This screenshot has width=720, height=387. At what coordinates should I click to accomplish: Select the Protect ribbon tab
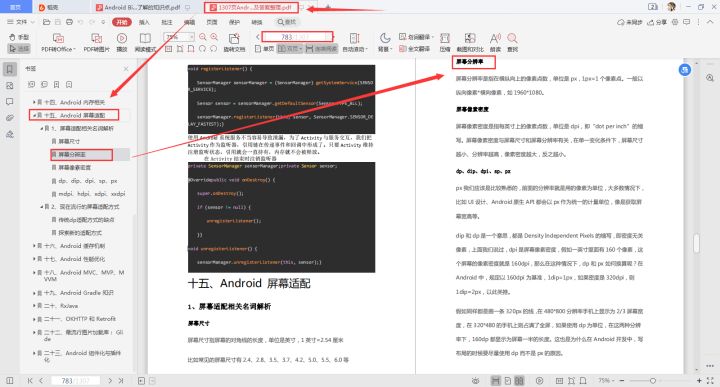click(234, 22)
